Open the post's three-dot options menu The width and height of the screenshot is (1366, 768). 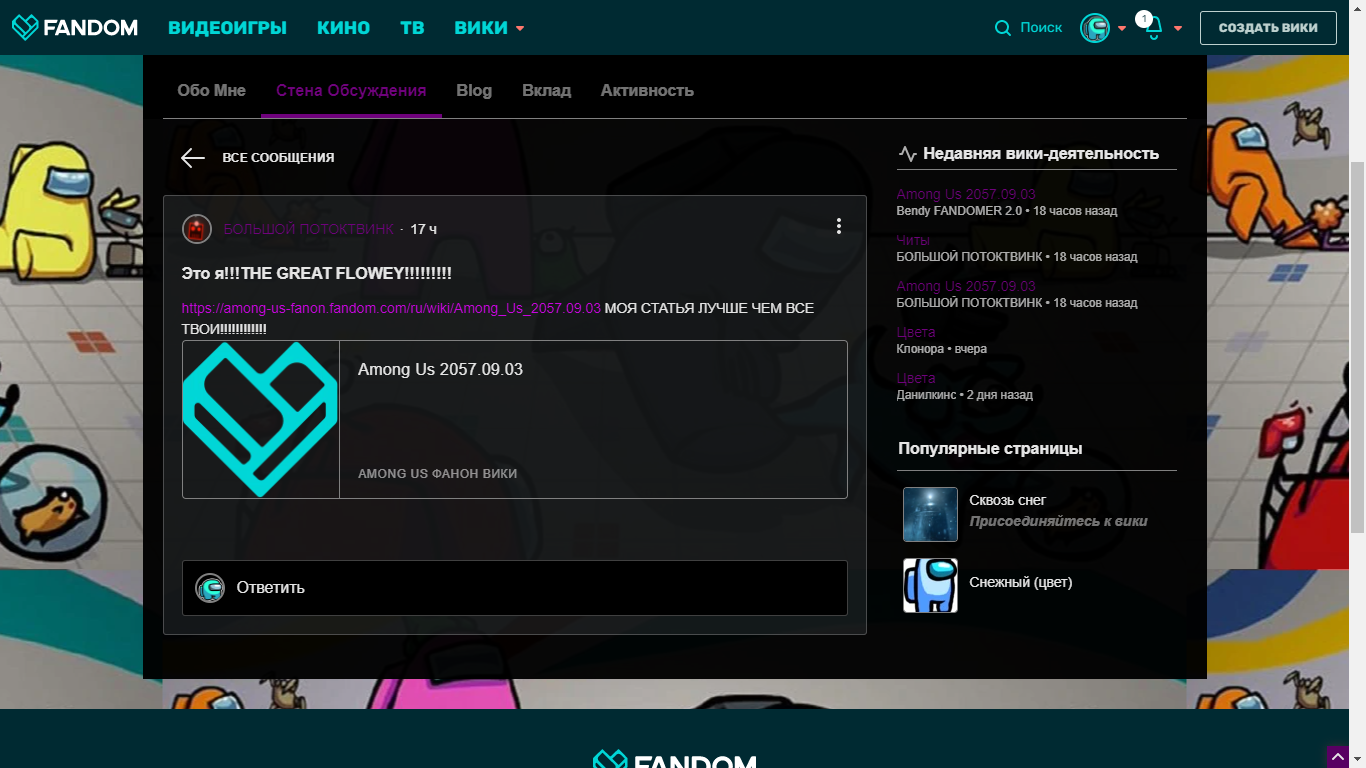(x=839, y=226)
